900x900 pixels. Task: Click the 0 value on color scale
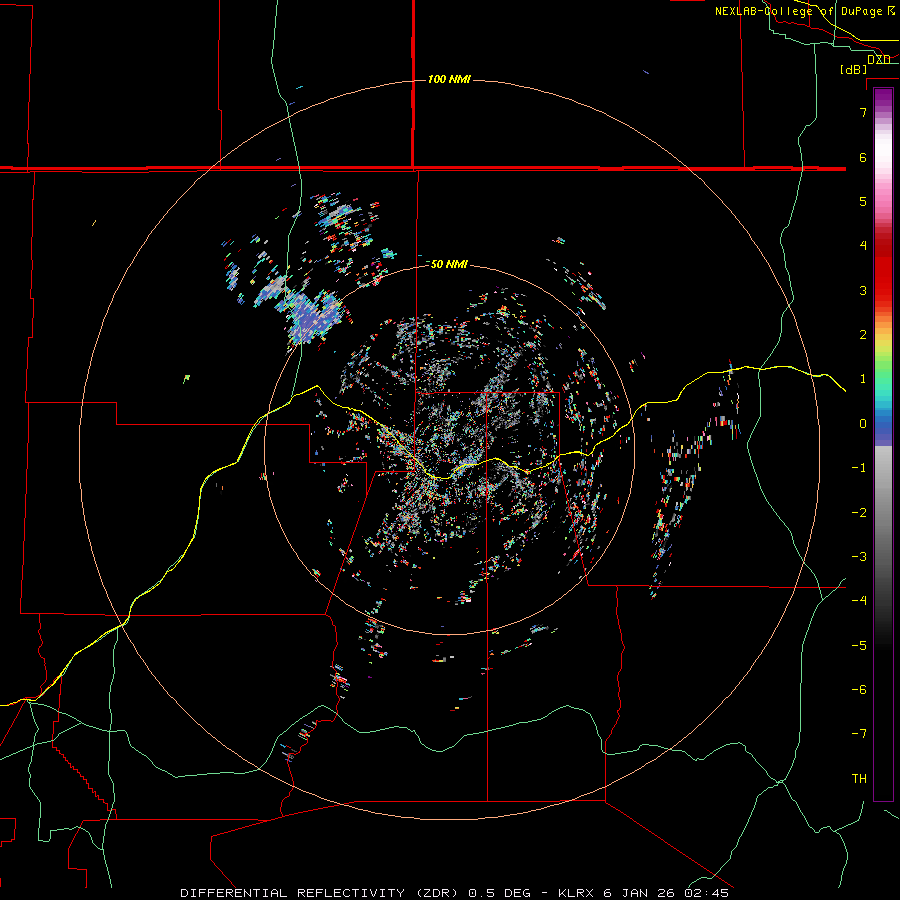tap(863, 424)
